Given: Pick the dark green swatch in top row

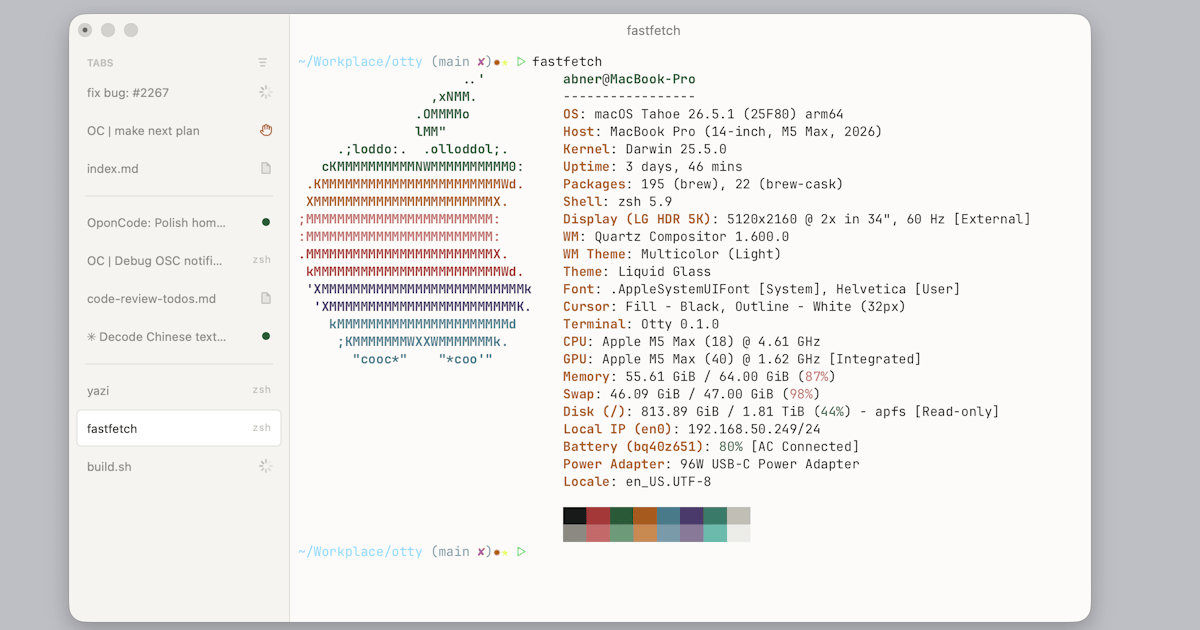Looking at the screenshot, I should pos(621,516).
